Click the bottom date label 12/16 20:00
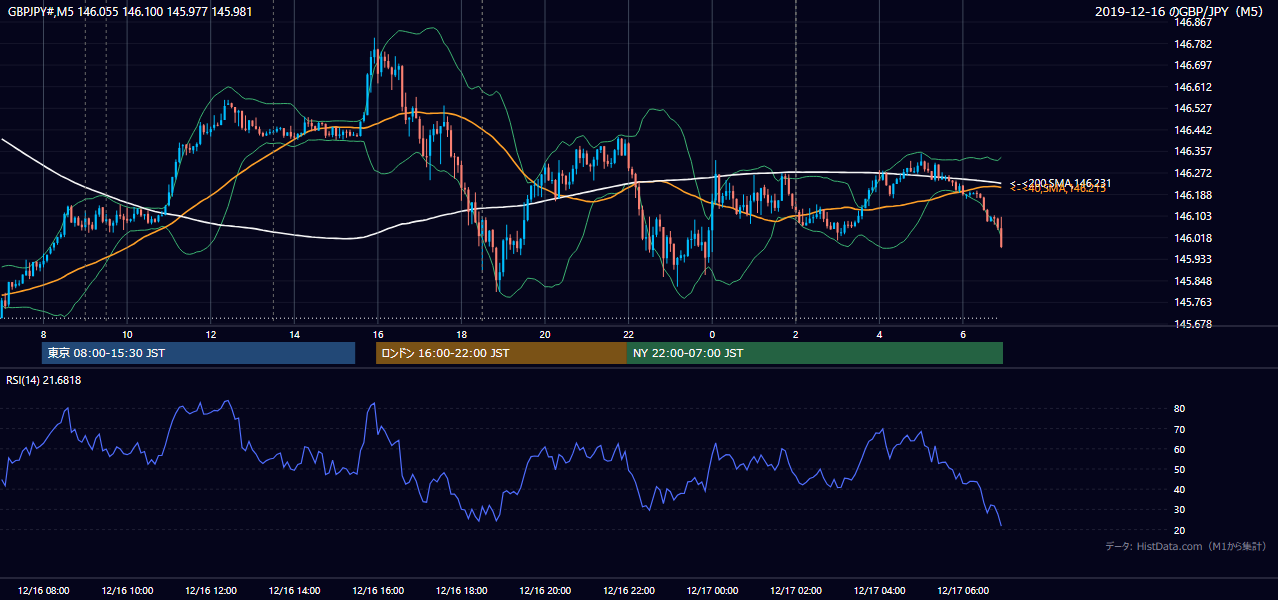Image resolution: width=1278 pixels, height=600 pixels. pos(545,591)
